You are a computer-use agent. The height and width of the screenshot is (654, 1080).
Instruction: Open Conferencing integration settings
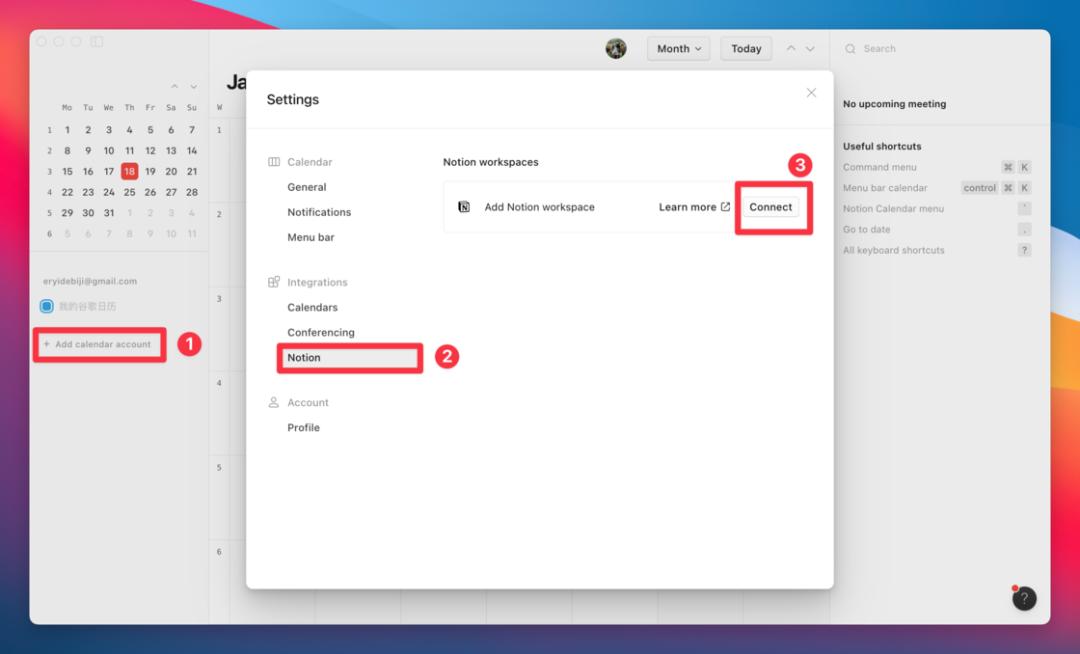(321, 333)
